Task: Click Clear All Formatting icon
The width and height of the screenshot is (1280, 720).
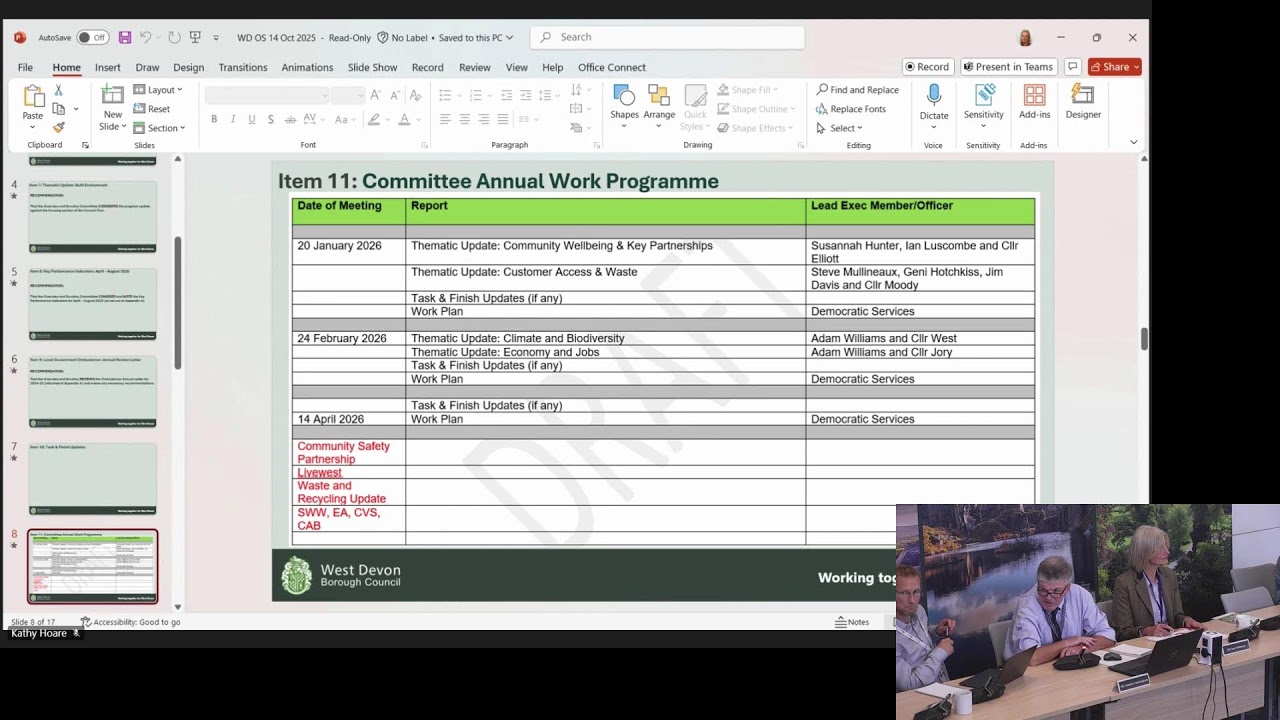Action: 415,95
